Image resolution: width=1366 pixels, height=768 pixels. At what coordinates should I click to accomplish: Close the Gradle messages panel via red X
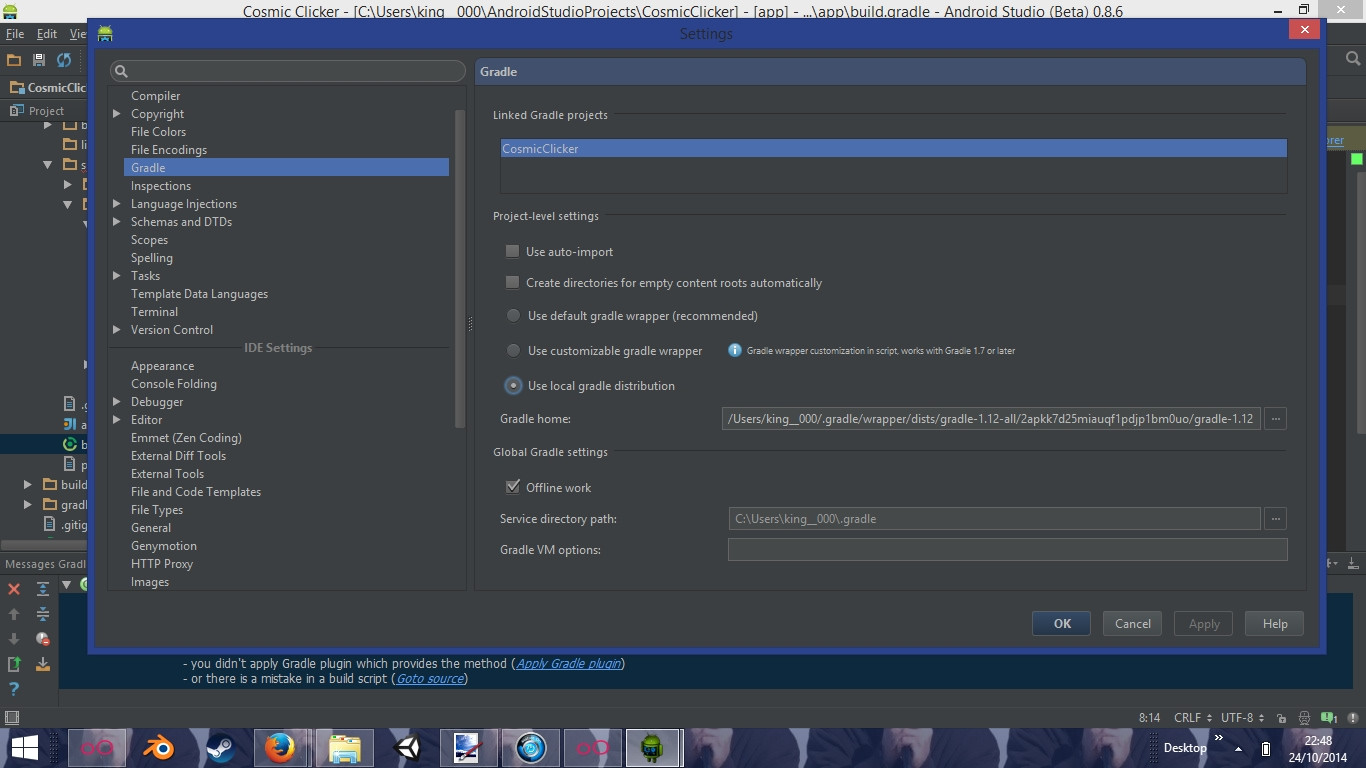(13, 589)
